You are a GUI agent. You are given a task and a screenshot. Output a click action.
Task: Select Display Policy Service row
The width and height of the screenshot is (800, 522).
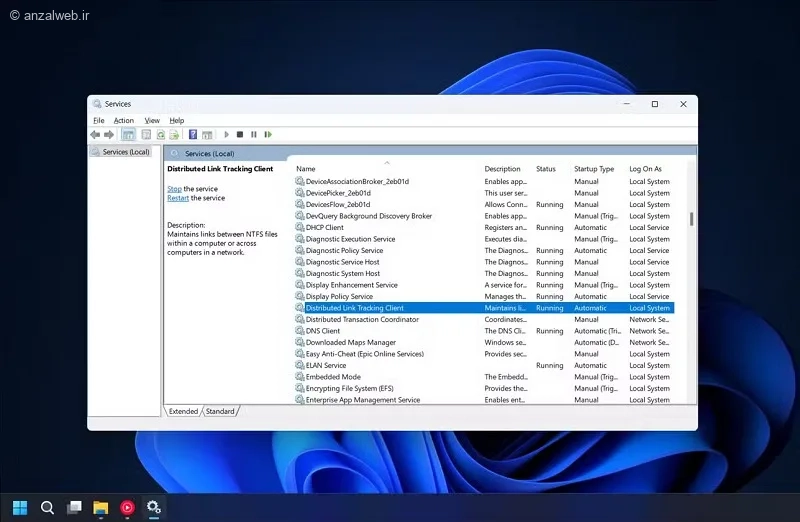pyautogui.click(x=484, y=296)
